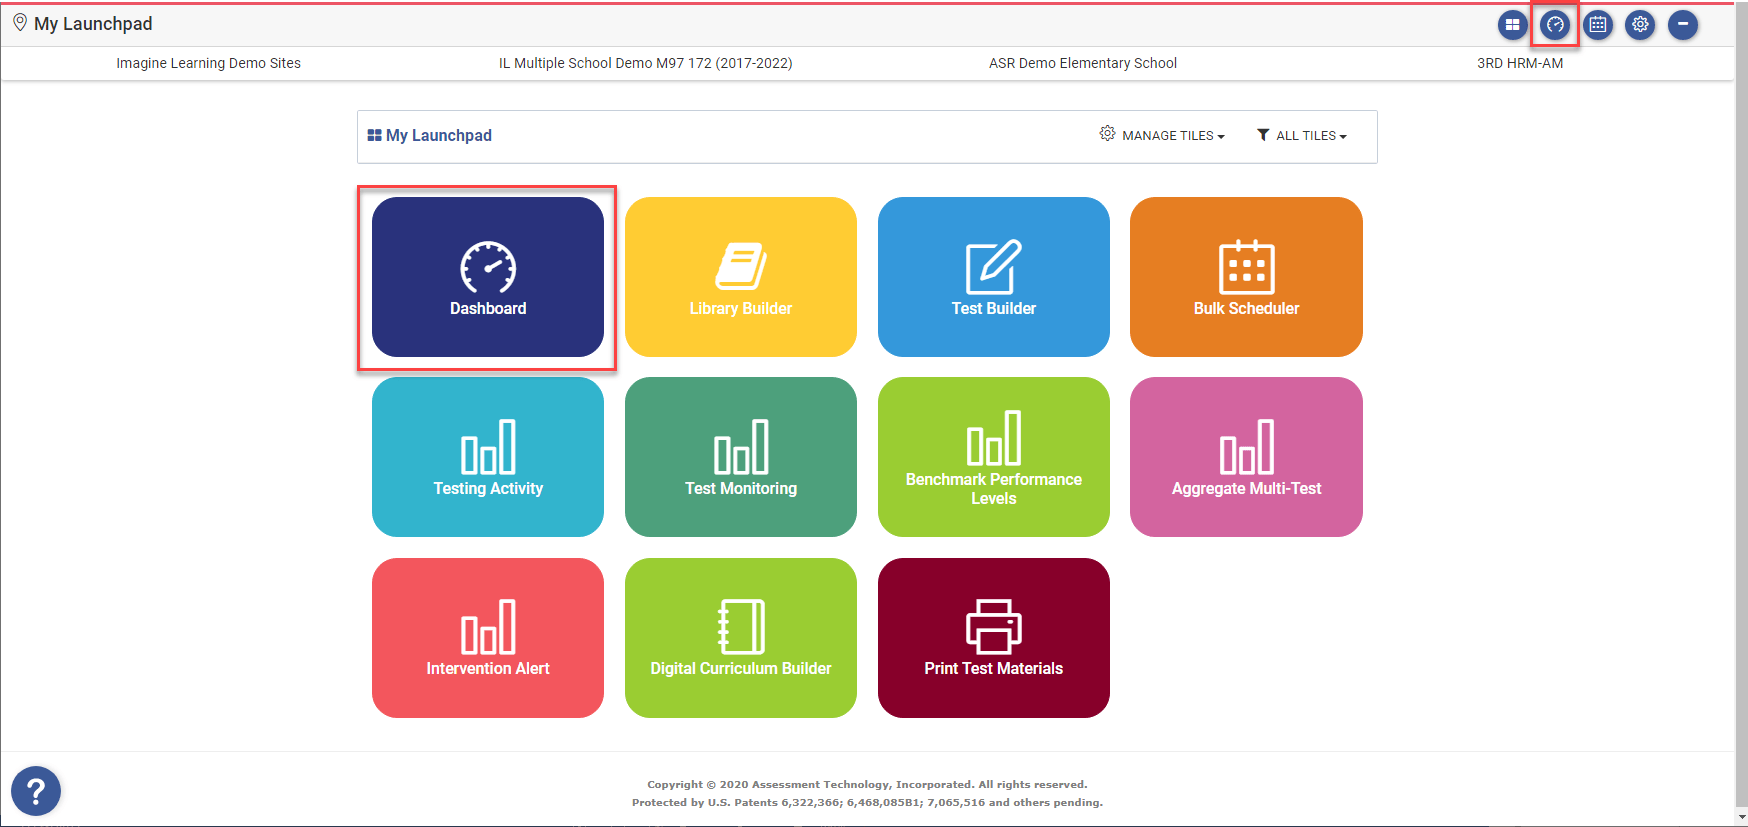Click the U.S. Patents footer text
The image size is (1748, 827).
tap(867, 802)
